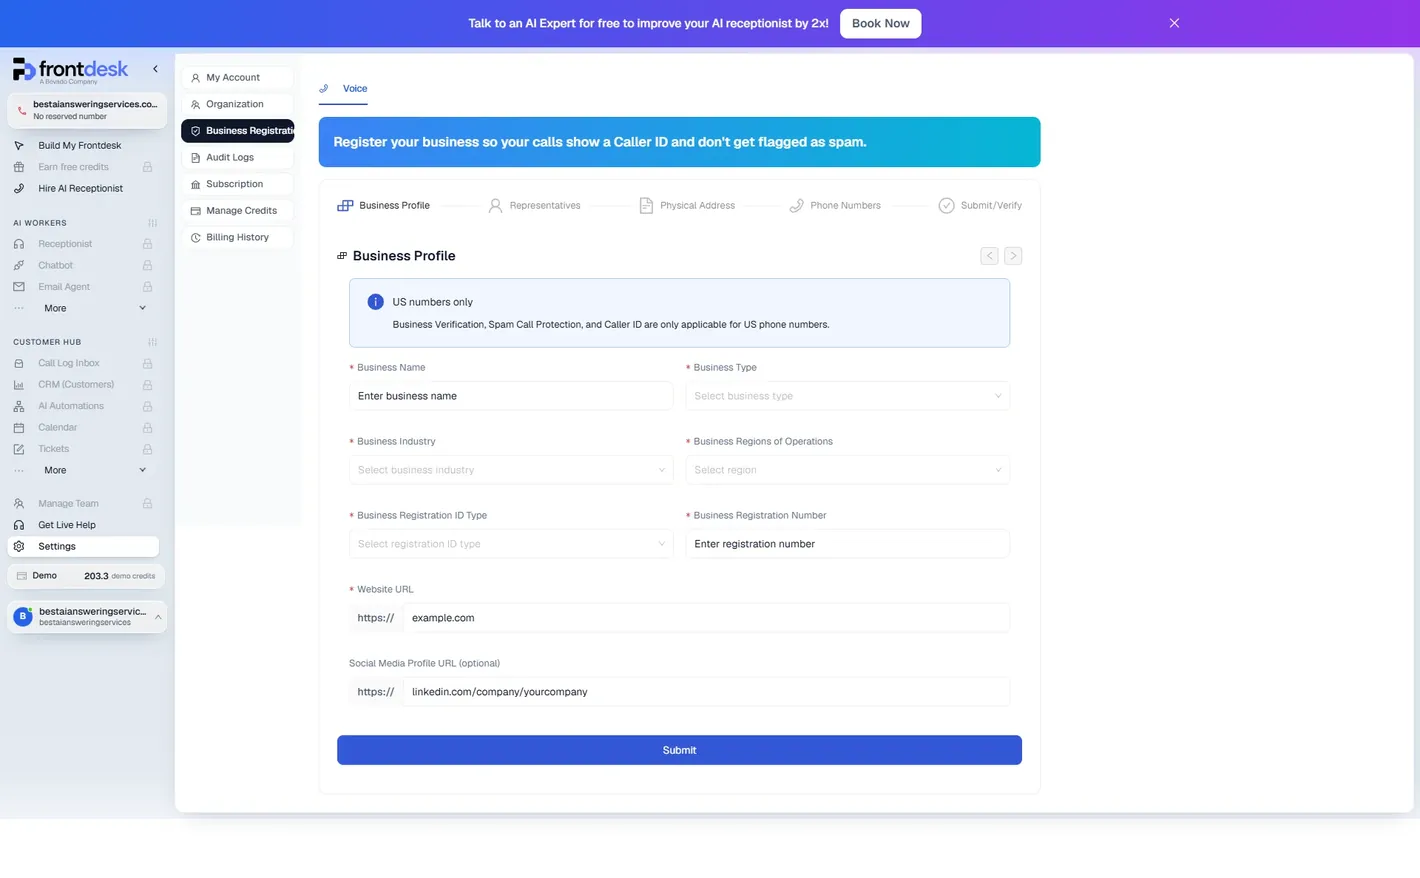Open the Business Regions of Operations dropdown
Image resolution: width=1420 pixels, height=878 pixels.
847,470
